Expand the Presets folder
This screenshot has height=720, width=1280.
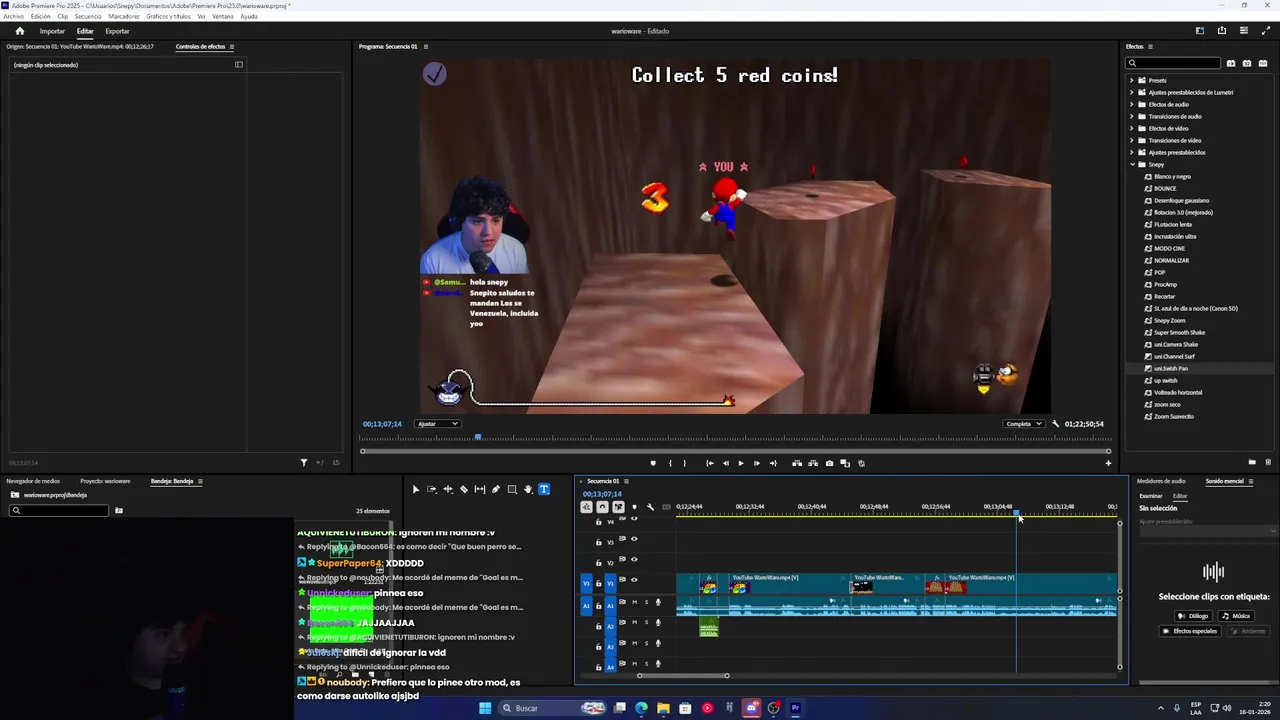point(1132,80)
